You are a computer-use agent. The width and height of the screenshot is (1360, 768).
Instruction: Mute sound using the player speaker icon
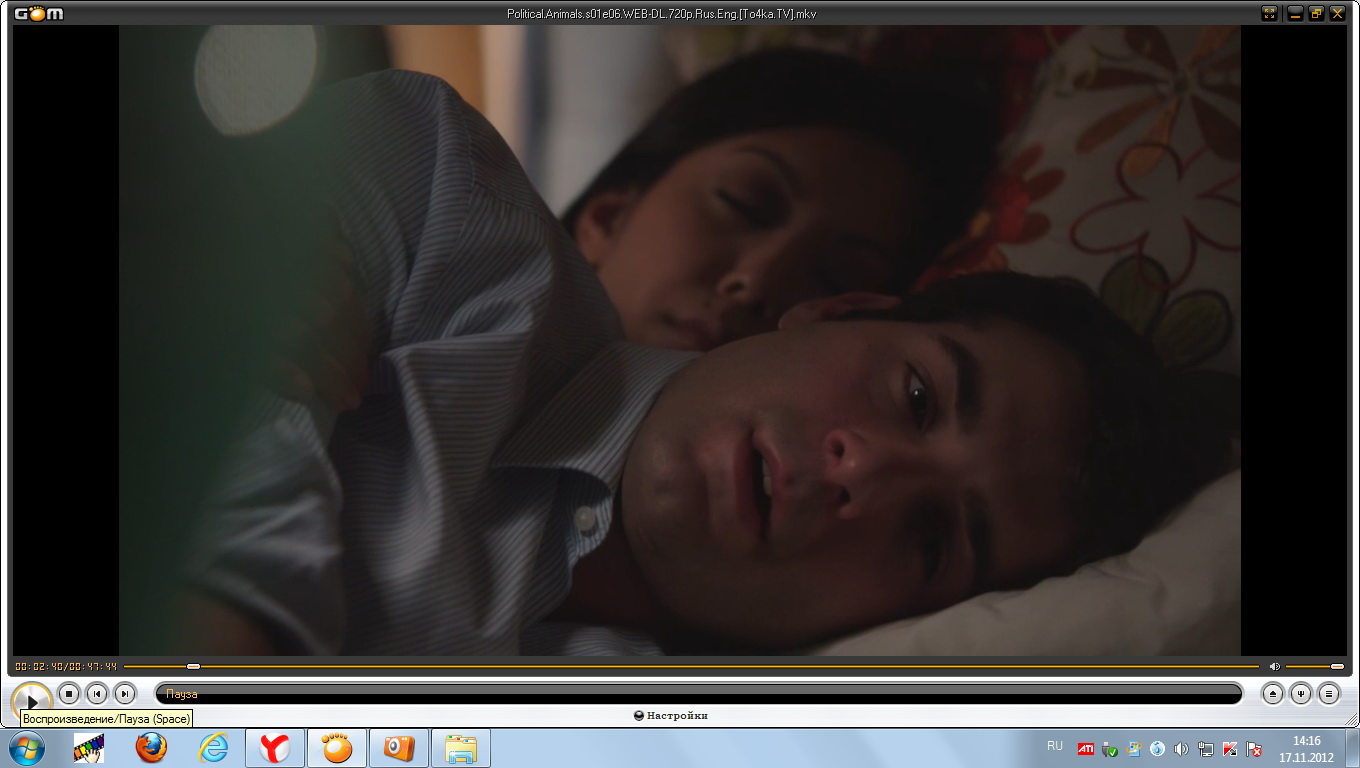[x=1274, y=666]
